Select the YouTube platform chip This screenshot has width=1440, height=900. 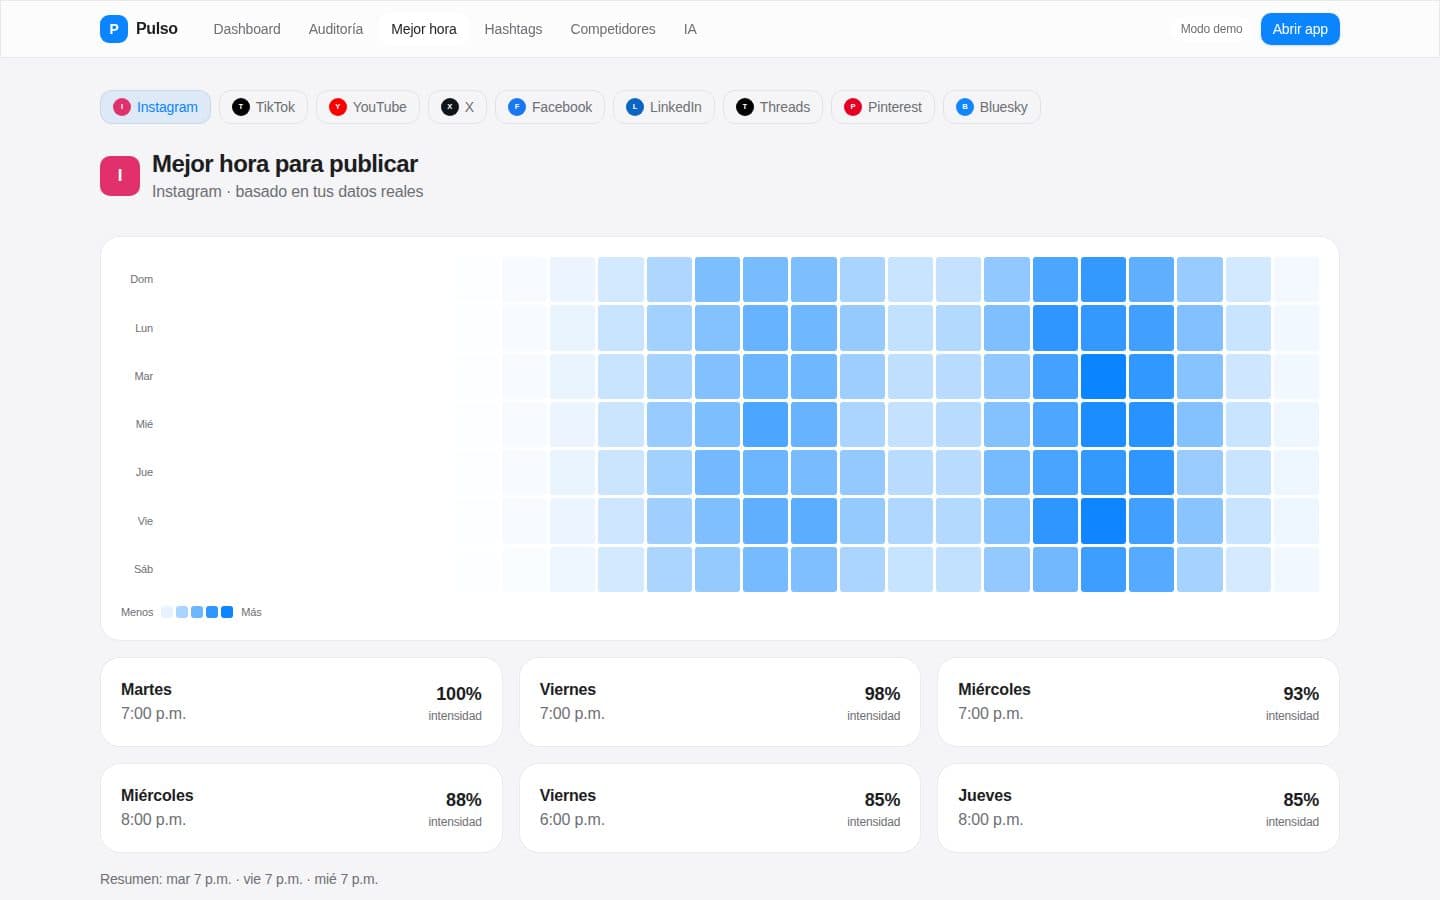pyautogui.click(x=368, y=107)
